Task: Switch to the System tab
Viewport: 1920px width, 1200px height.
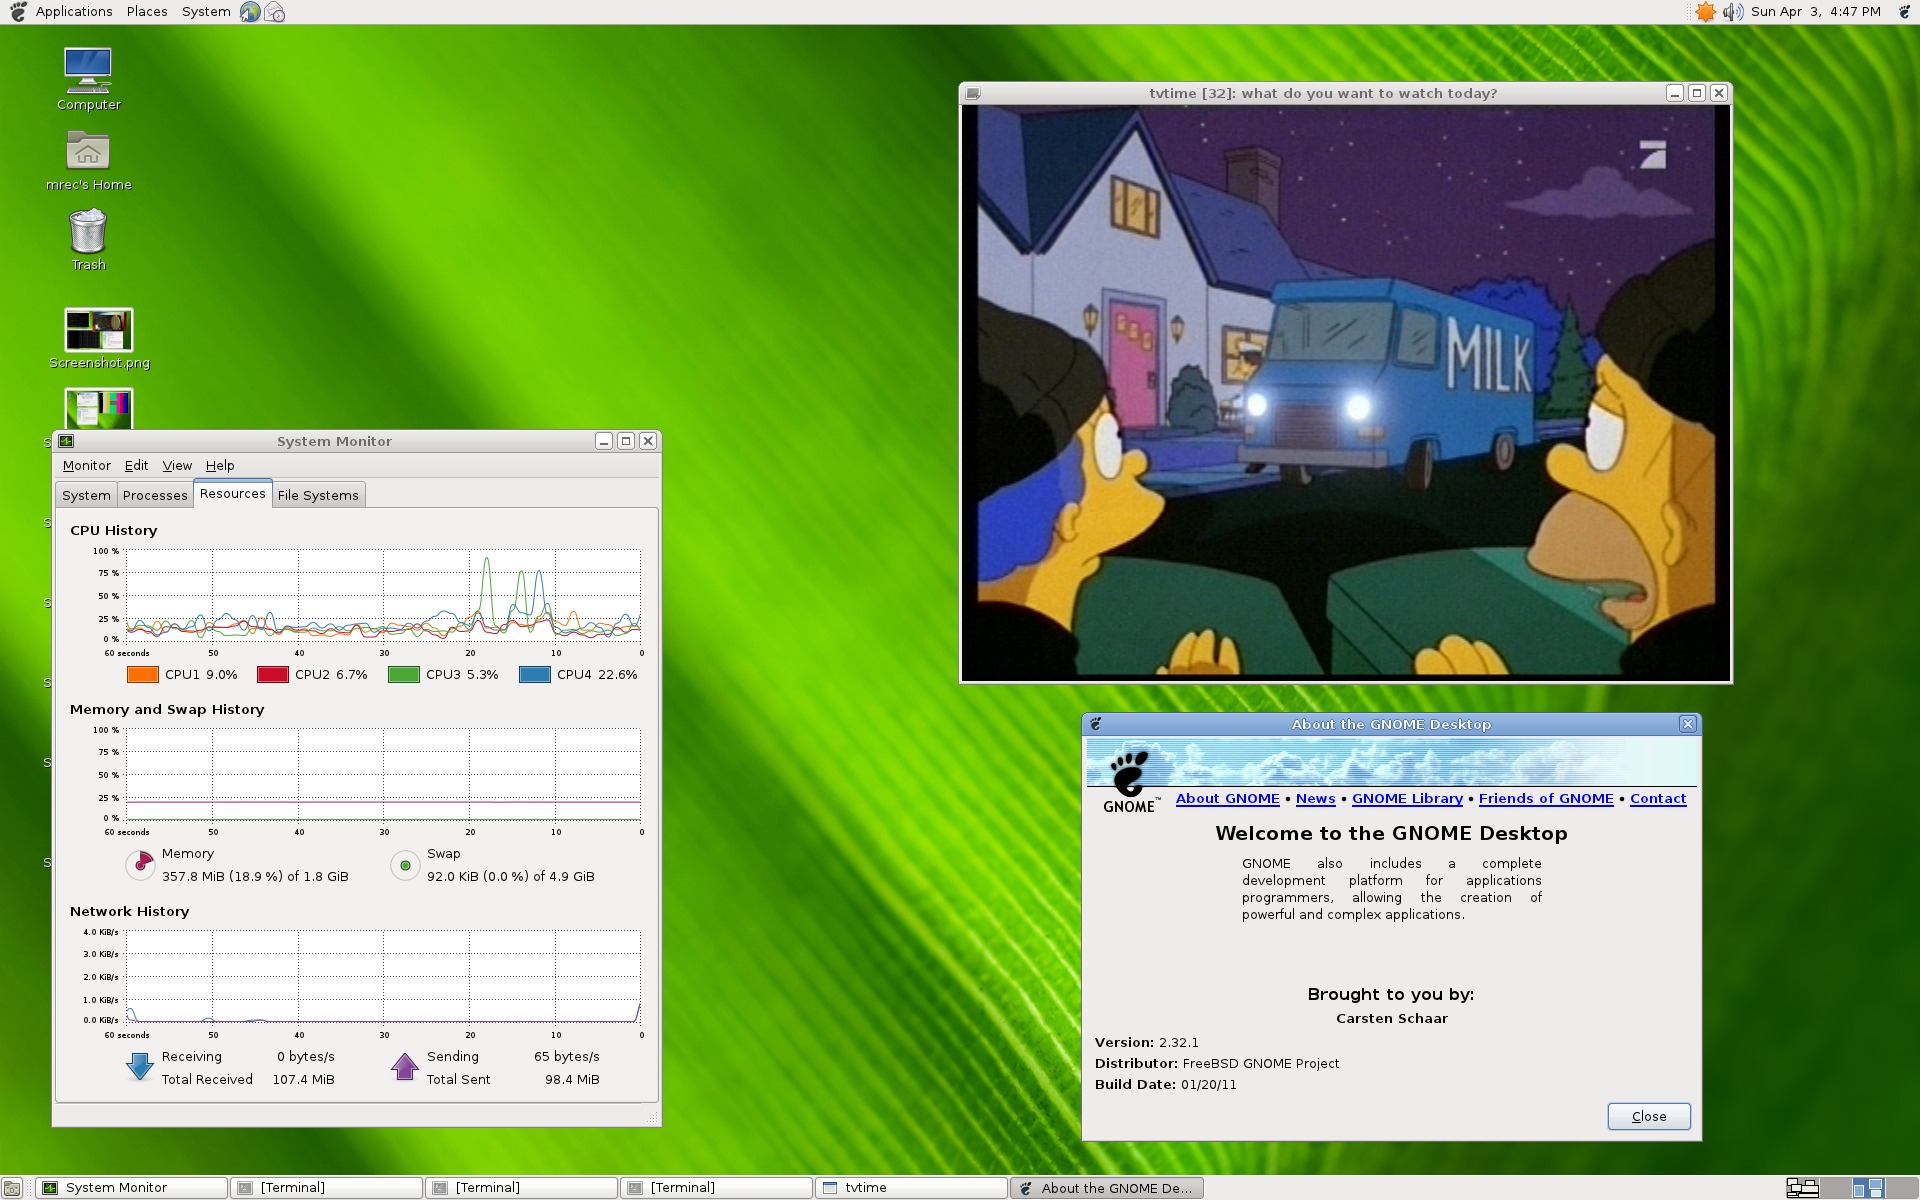Action: click(86, 495)
